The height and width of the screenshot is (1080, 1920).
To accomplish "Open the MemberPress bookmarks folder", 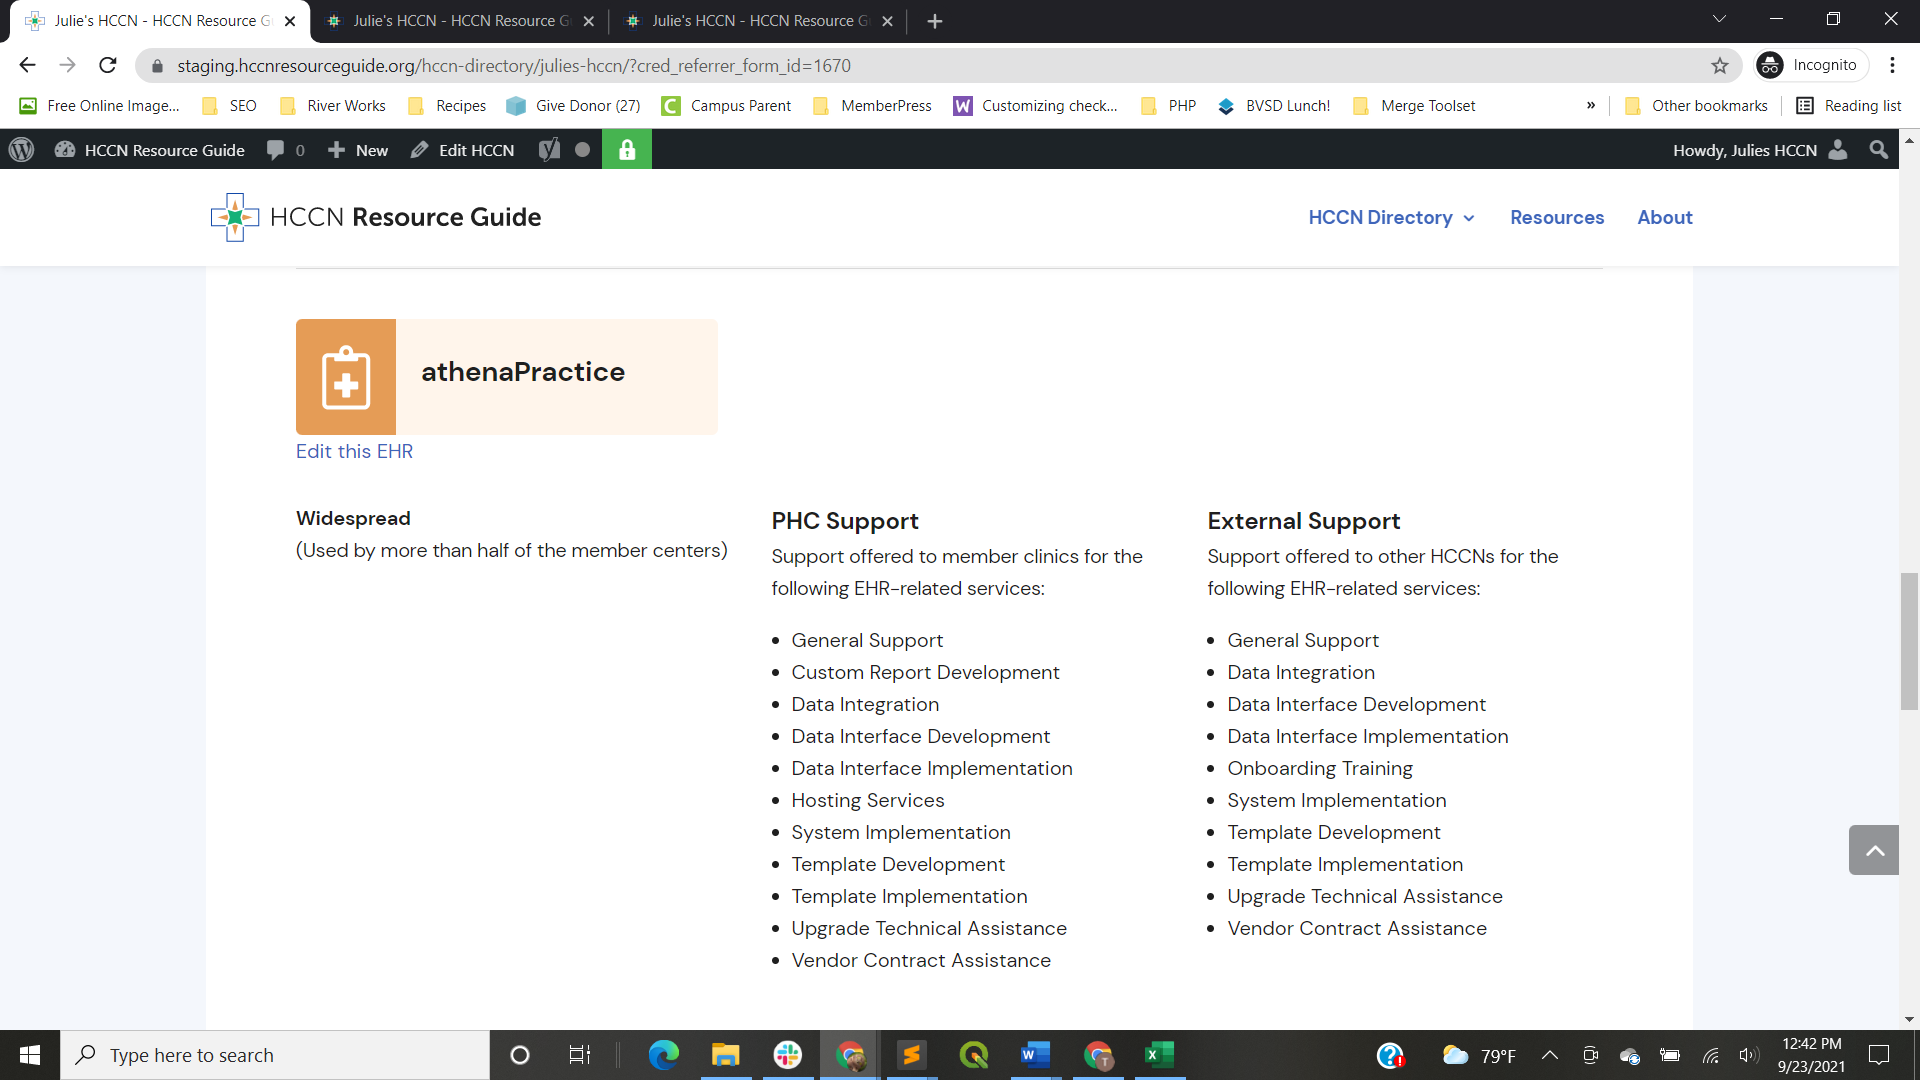I will 872,106.
